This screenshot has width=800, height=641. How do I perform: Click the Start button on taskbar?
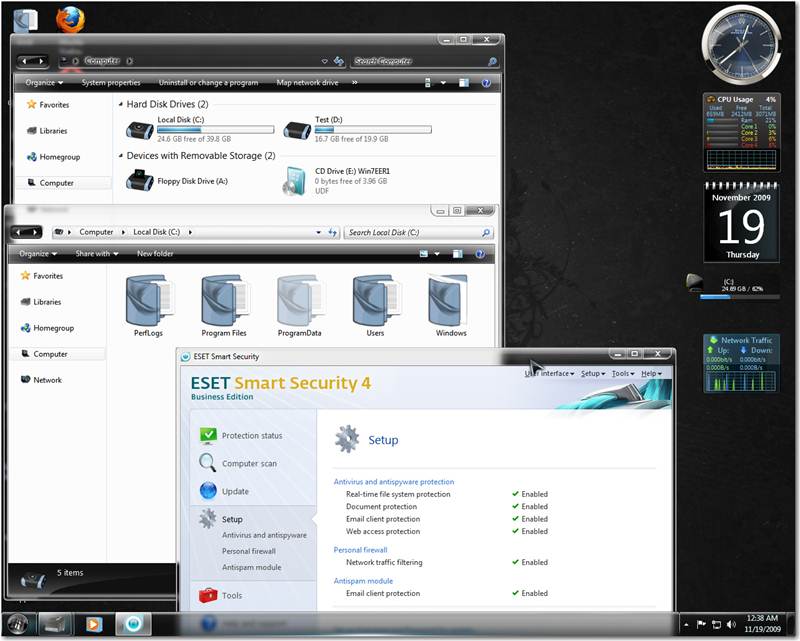(x=18, y=624)
